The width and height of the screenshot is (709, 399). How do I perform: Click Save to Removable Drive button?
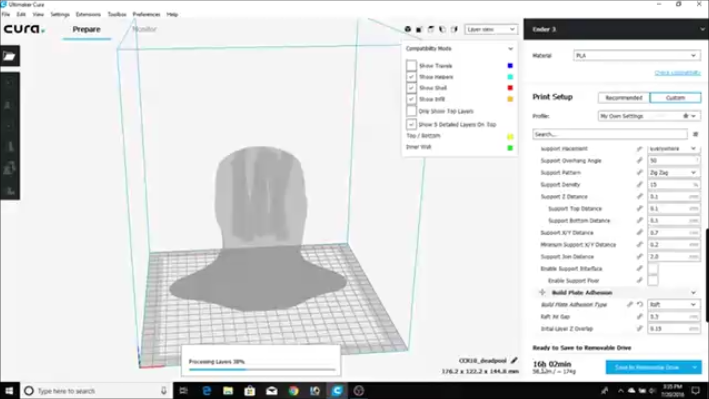pyautogui.click(x=647, y=367)
